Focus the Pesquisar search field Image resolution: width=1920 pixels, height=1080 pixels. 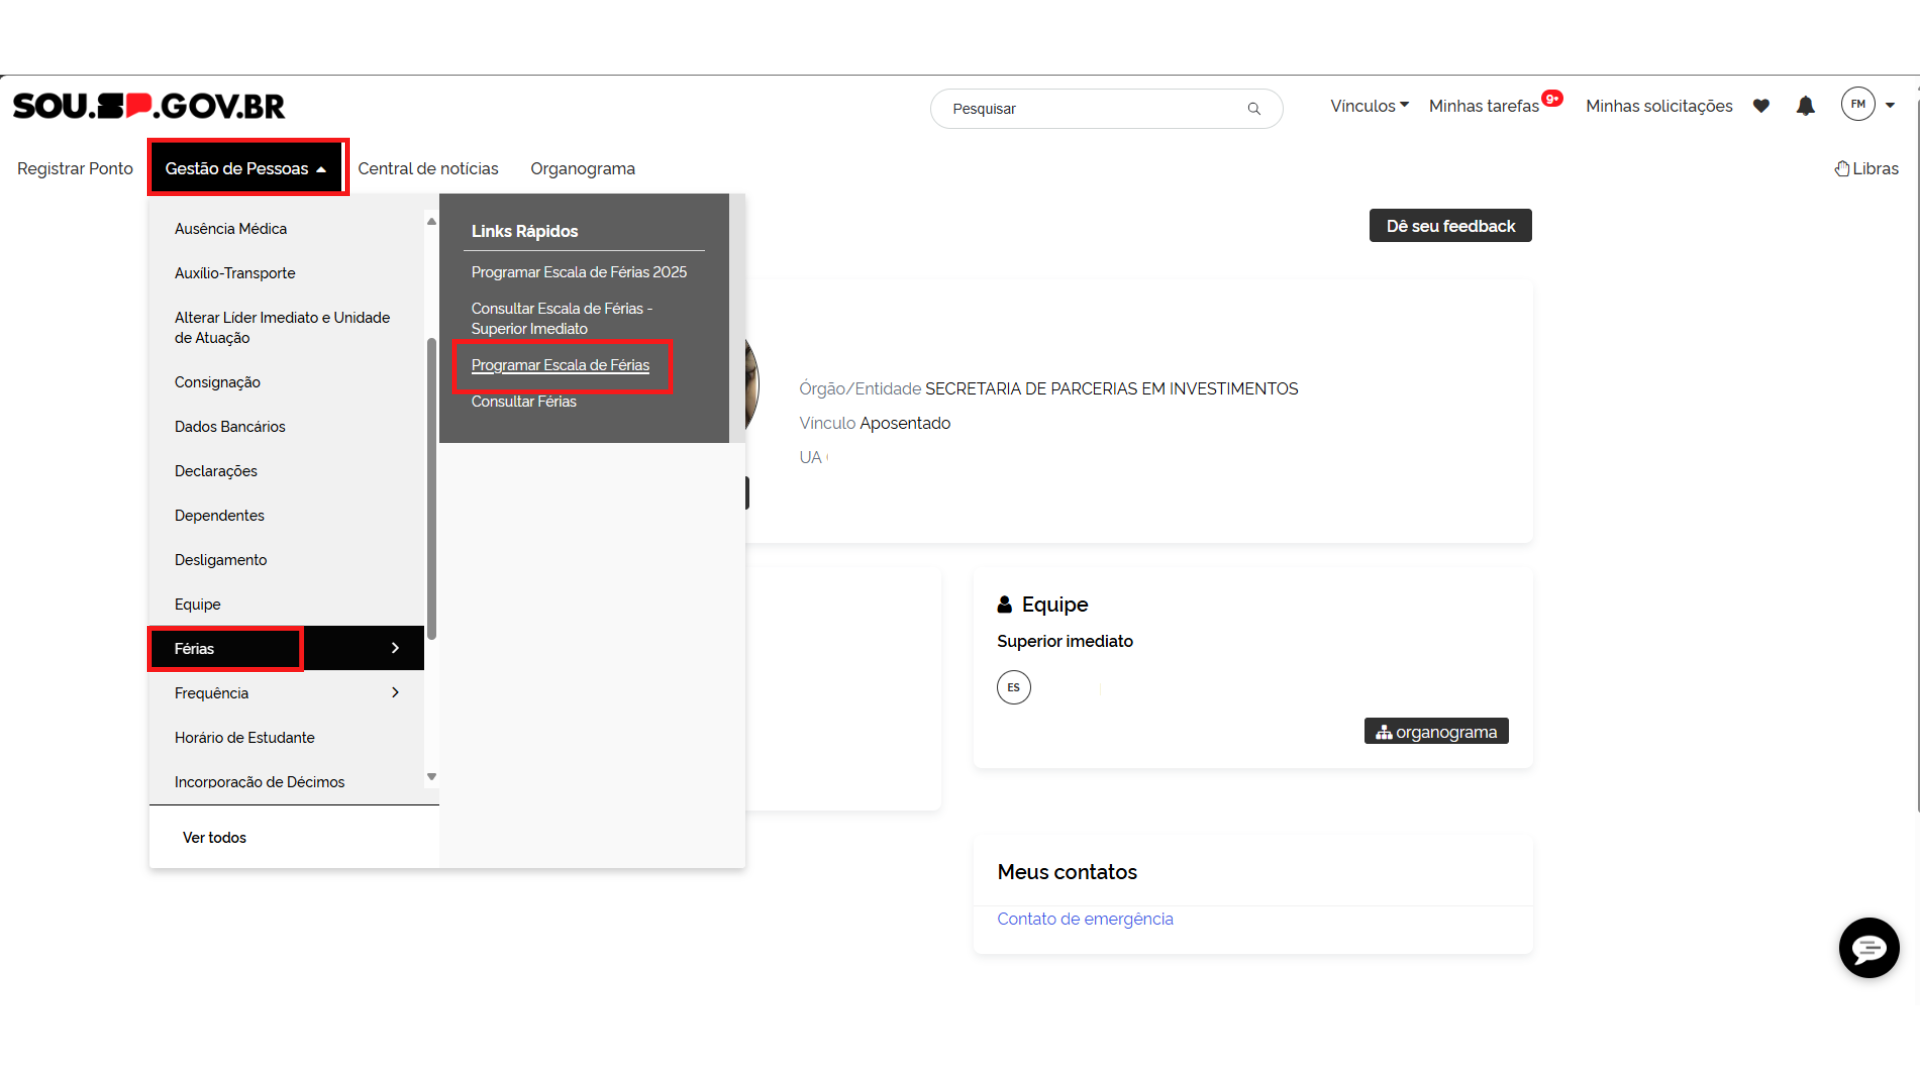coord(1090,109)
